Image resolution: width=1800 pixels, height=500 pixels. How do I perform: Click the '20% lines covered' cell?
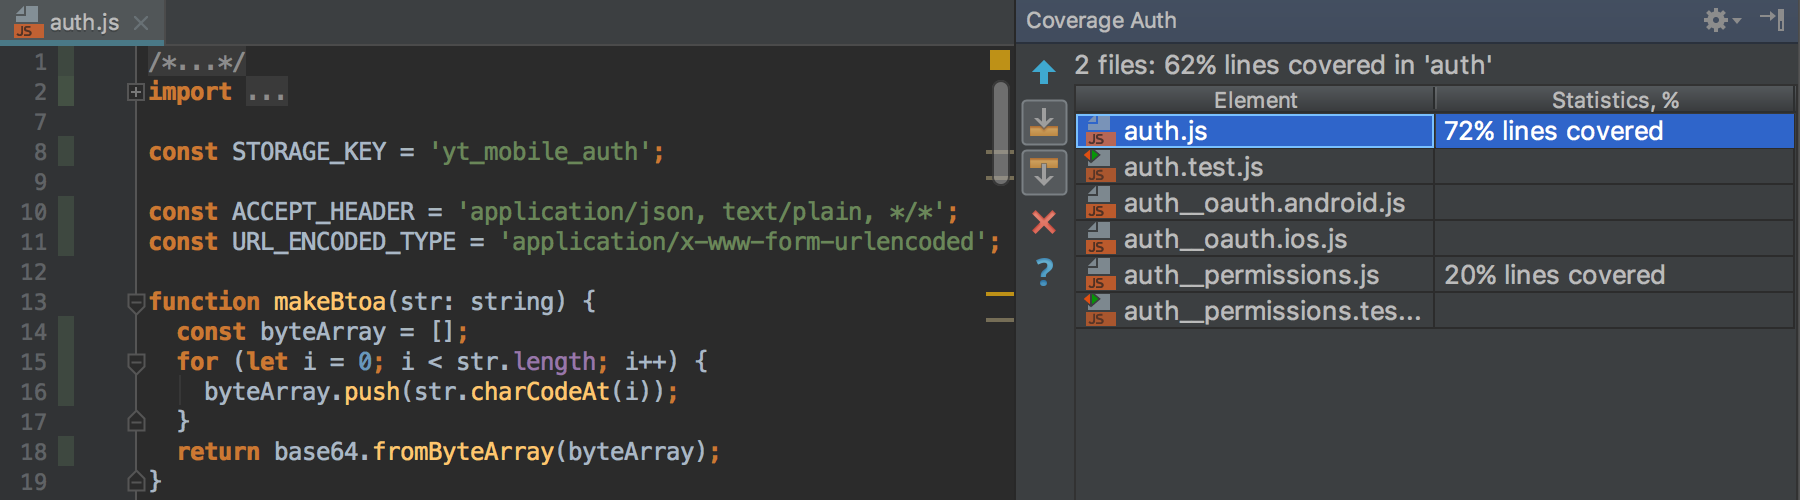tap(1614, 275)
